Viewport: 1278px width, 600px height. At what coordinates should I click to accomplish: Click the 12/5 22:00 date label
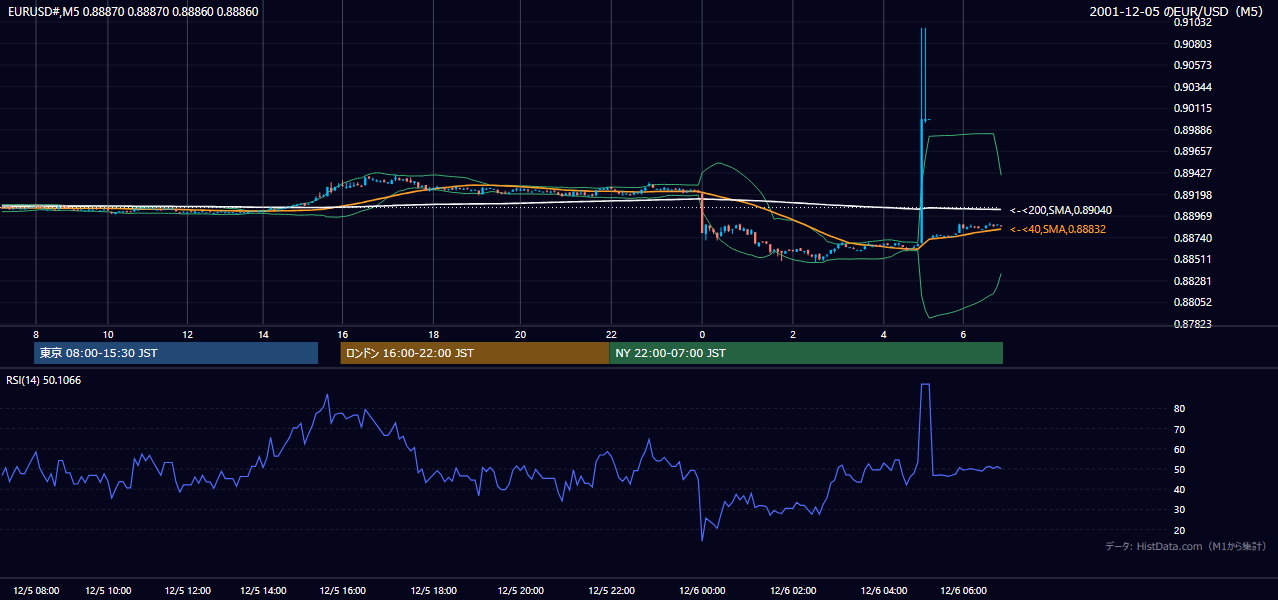click(x=612, y=590)
